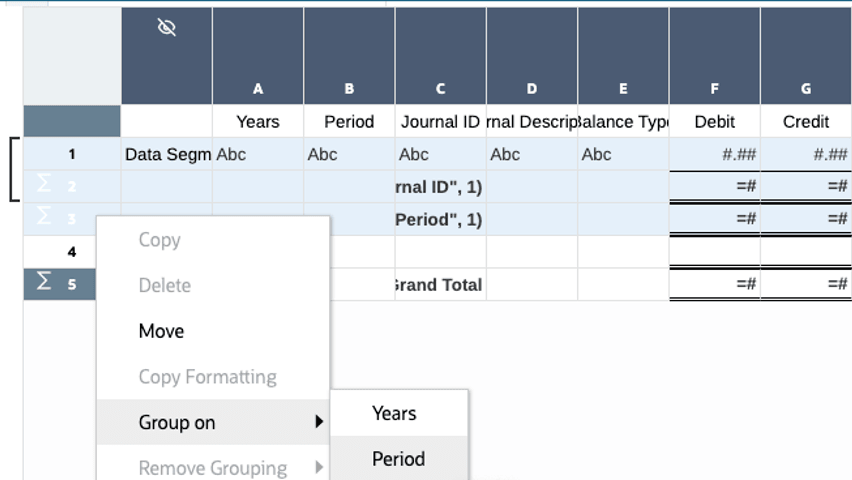
Task: Click the sigma icon on row 5
Action: tap(44, 284)
